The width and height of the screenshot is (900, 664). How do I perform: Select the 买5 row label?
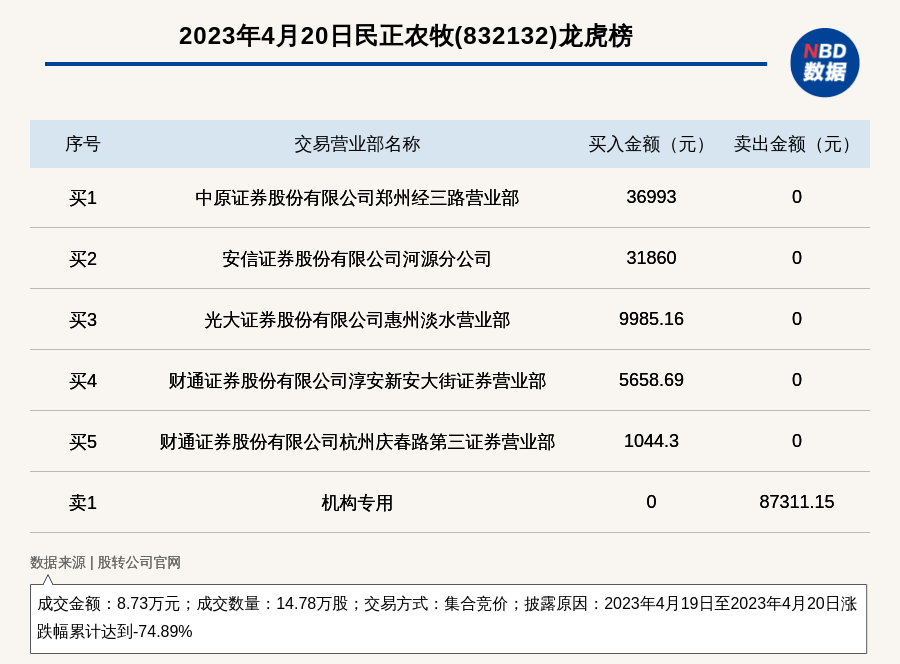click(83, 442)
